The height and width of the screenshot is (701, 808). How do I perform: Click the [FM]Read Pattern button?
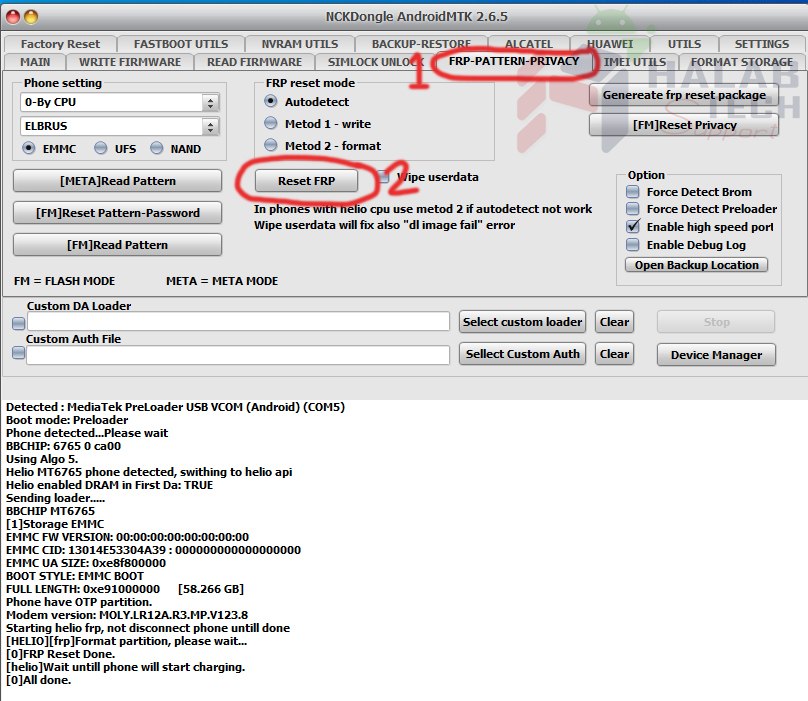click(x=117, y=245)
